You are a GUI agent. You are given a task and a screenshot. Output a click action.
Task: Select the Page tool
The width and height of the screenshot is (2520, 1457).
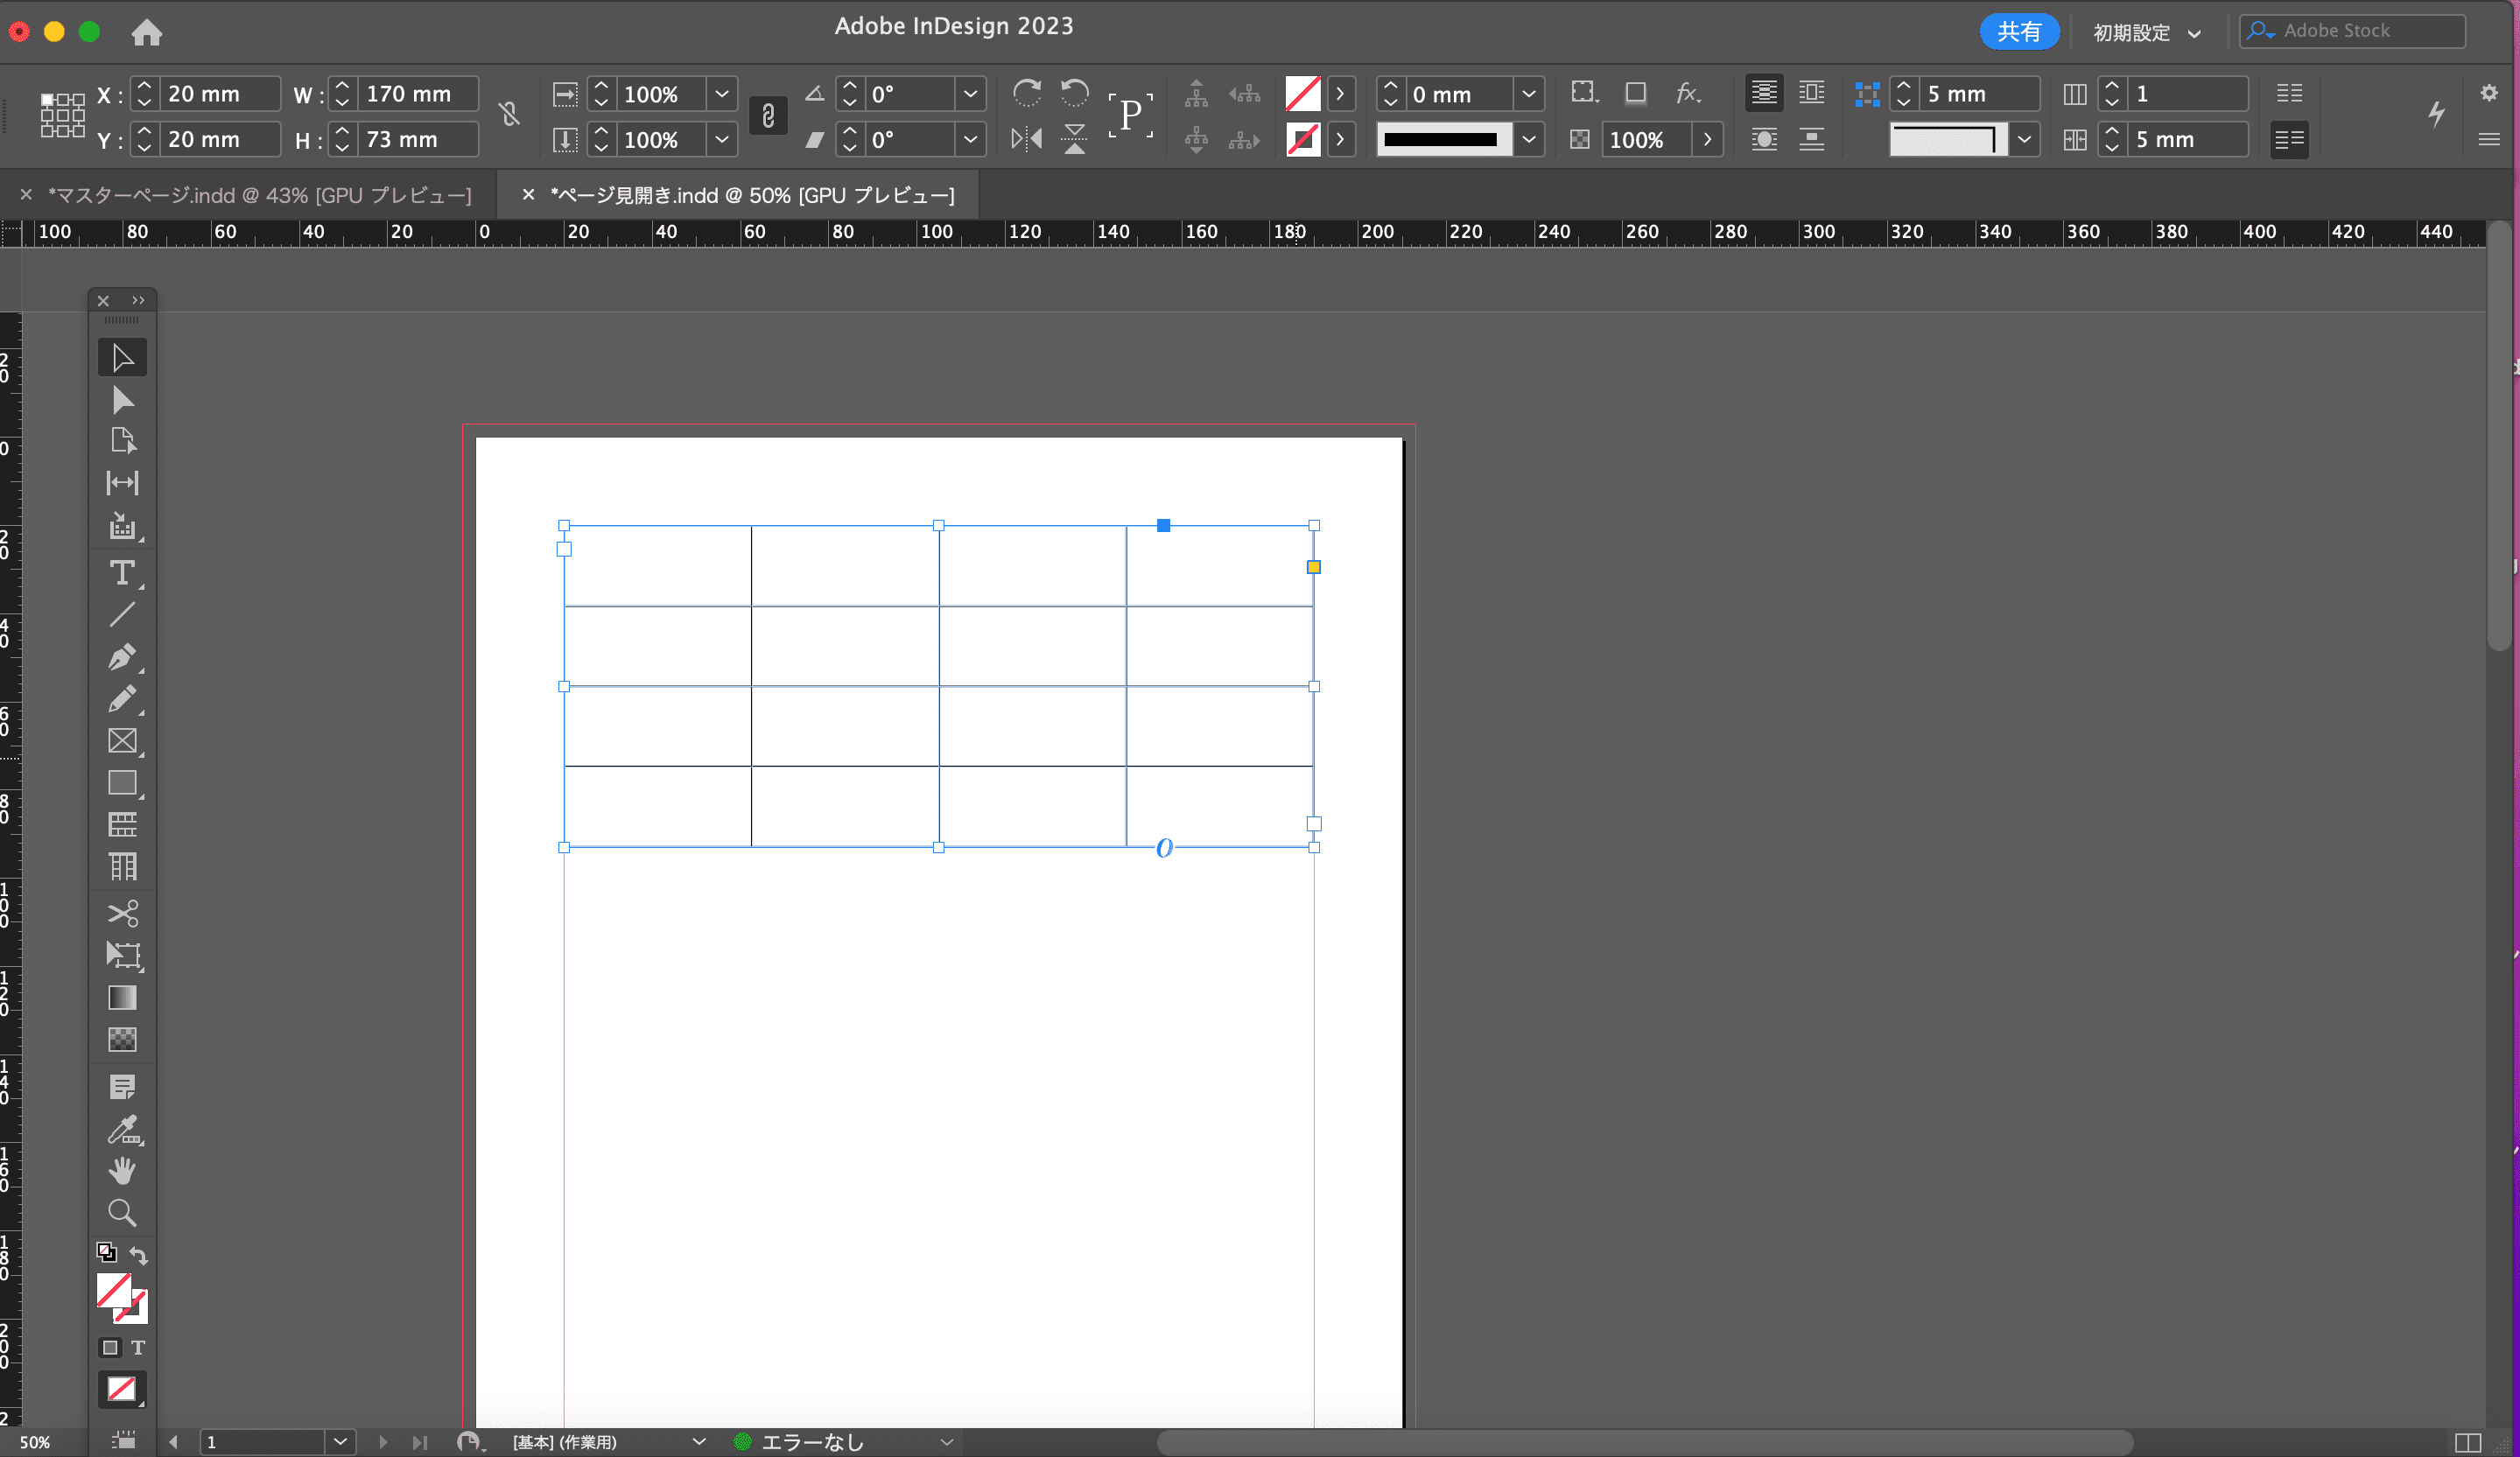tap(122, 441)
